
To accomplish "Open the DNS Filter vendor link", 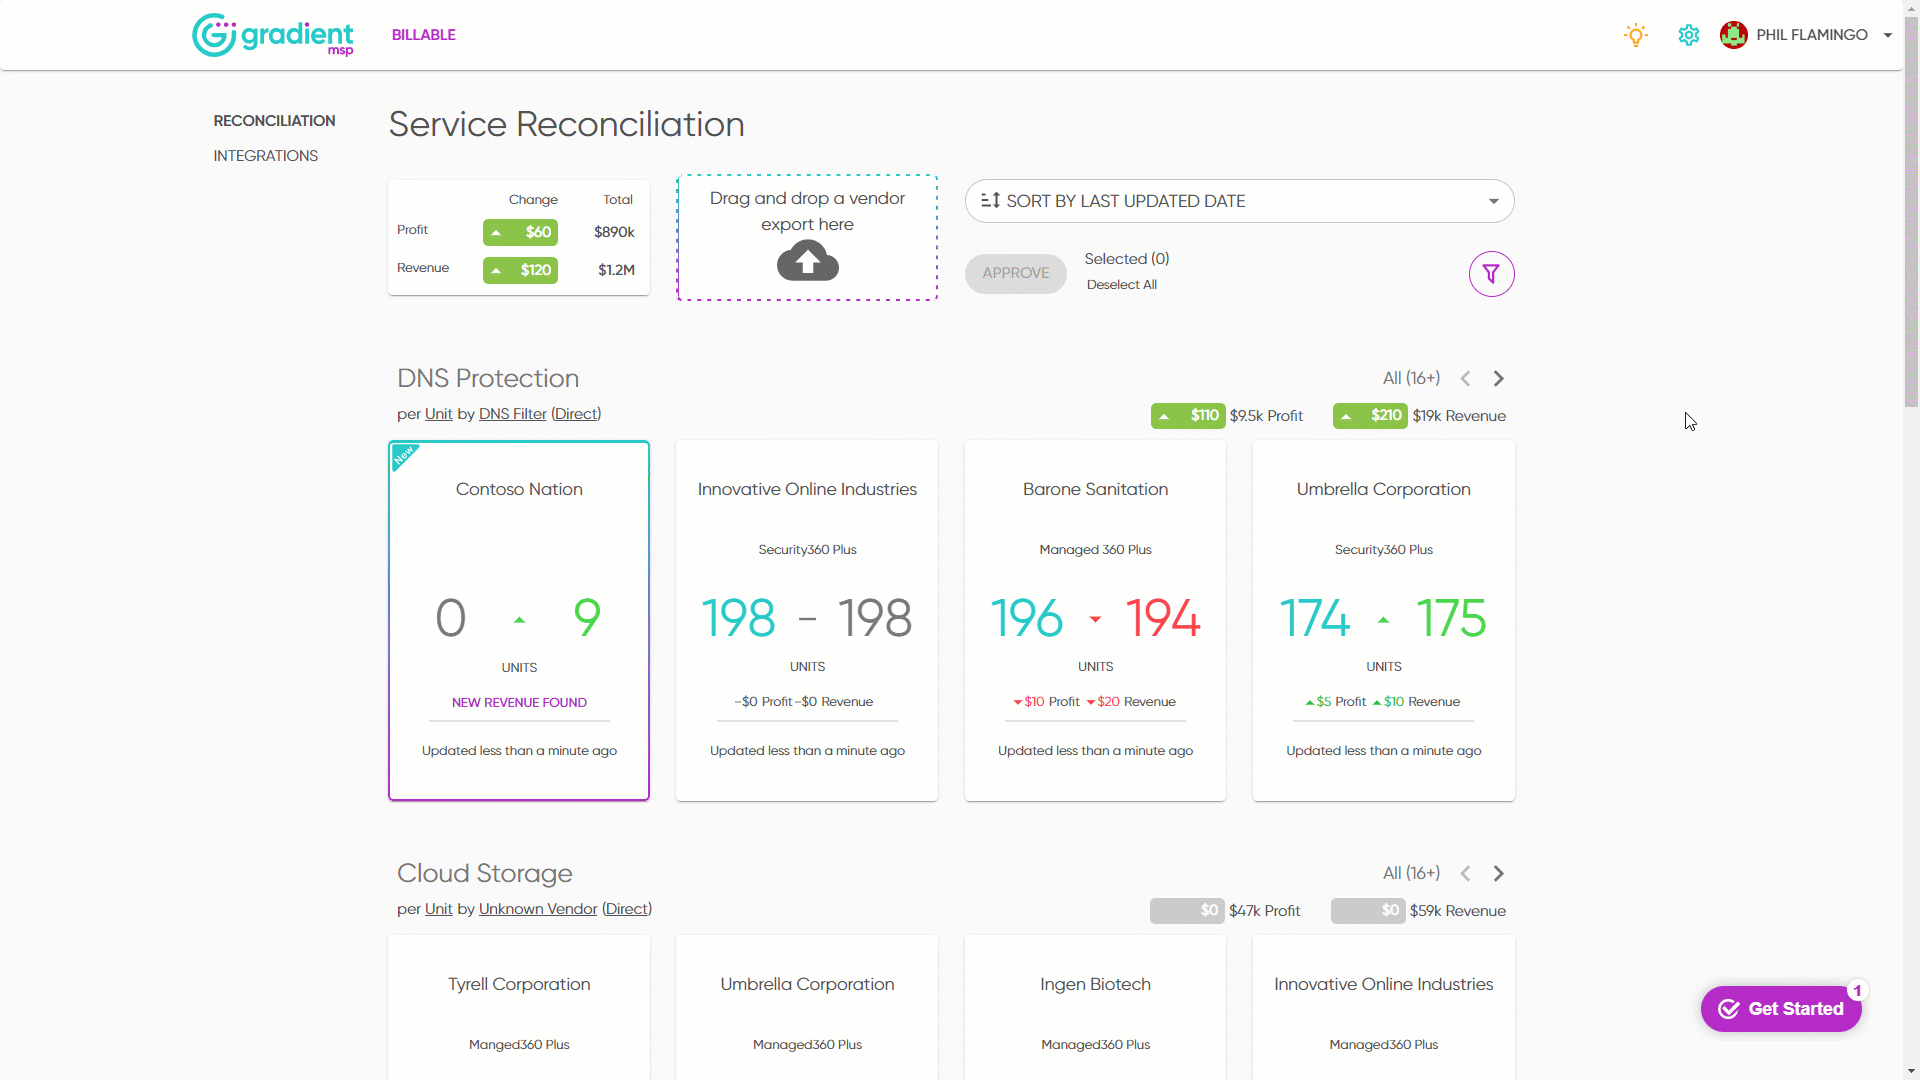I will point(512,414).
